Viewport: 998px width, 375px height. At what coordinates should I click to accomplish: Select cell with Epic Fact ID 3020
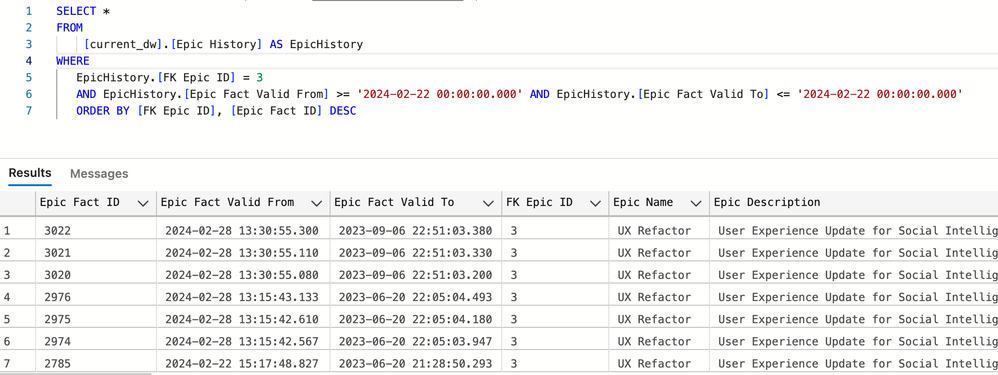(x=95, y=275)
